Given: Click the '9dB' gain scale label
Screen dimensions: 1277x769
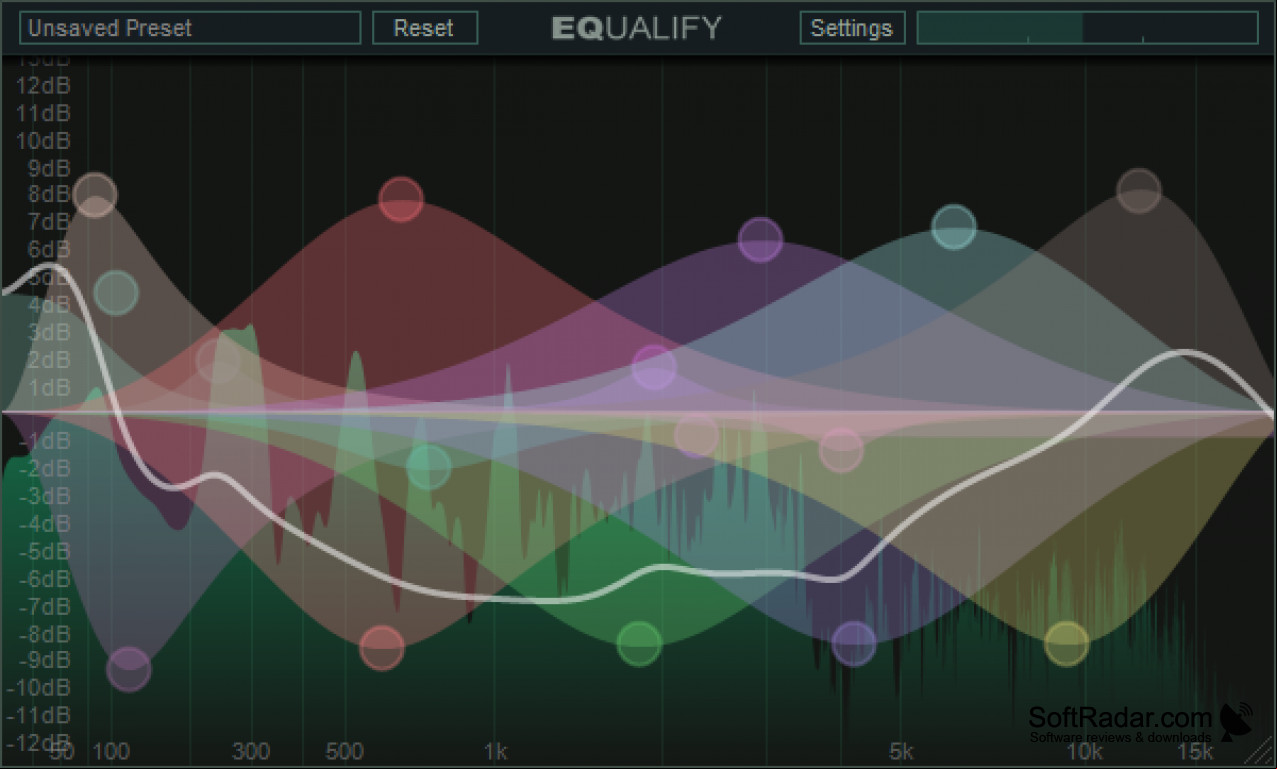Looking at the screenshot, I should point(49,168).
